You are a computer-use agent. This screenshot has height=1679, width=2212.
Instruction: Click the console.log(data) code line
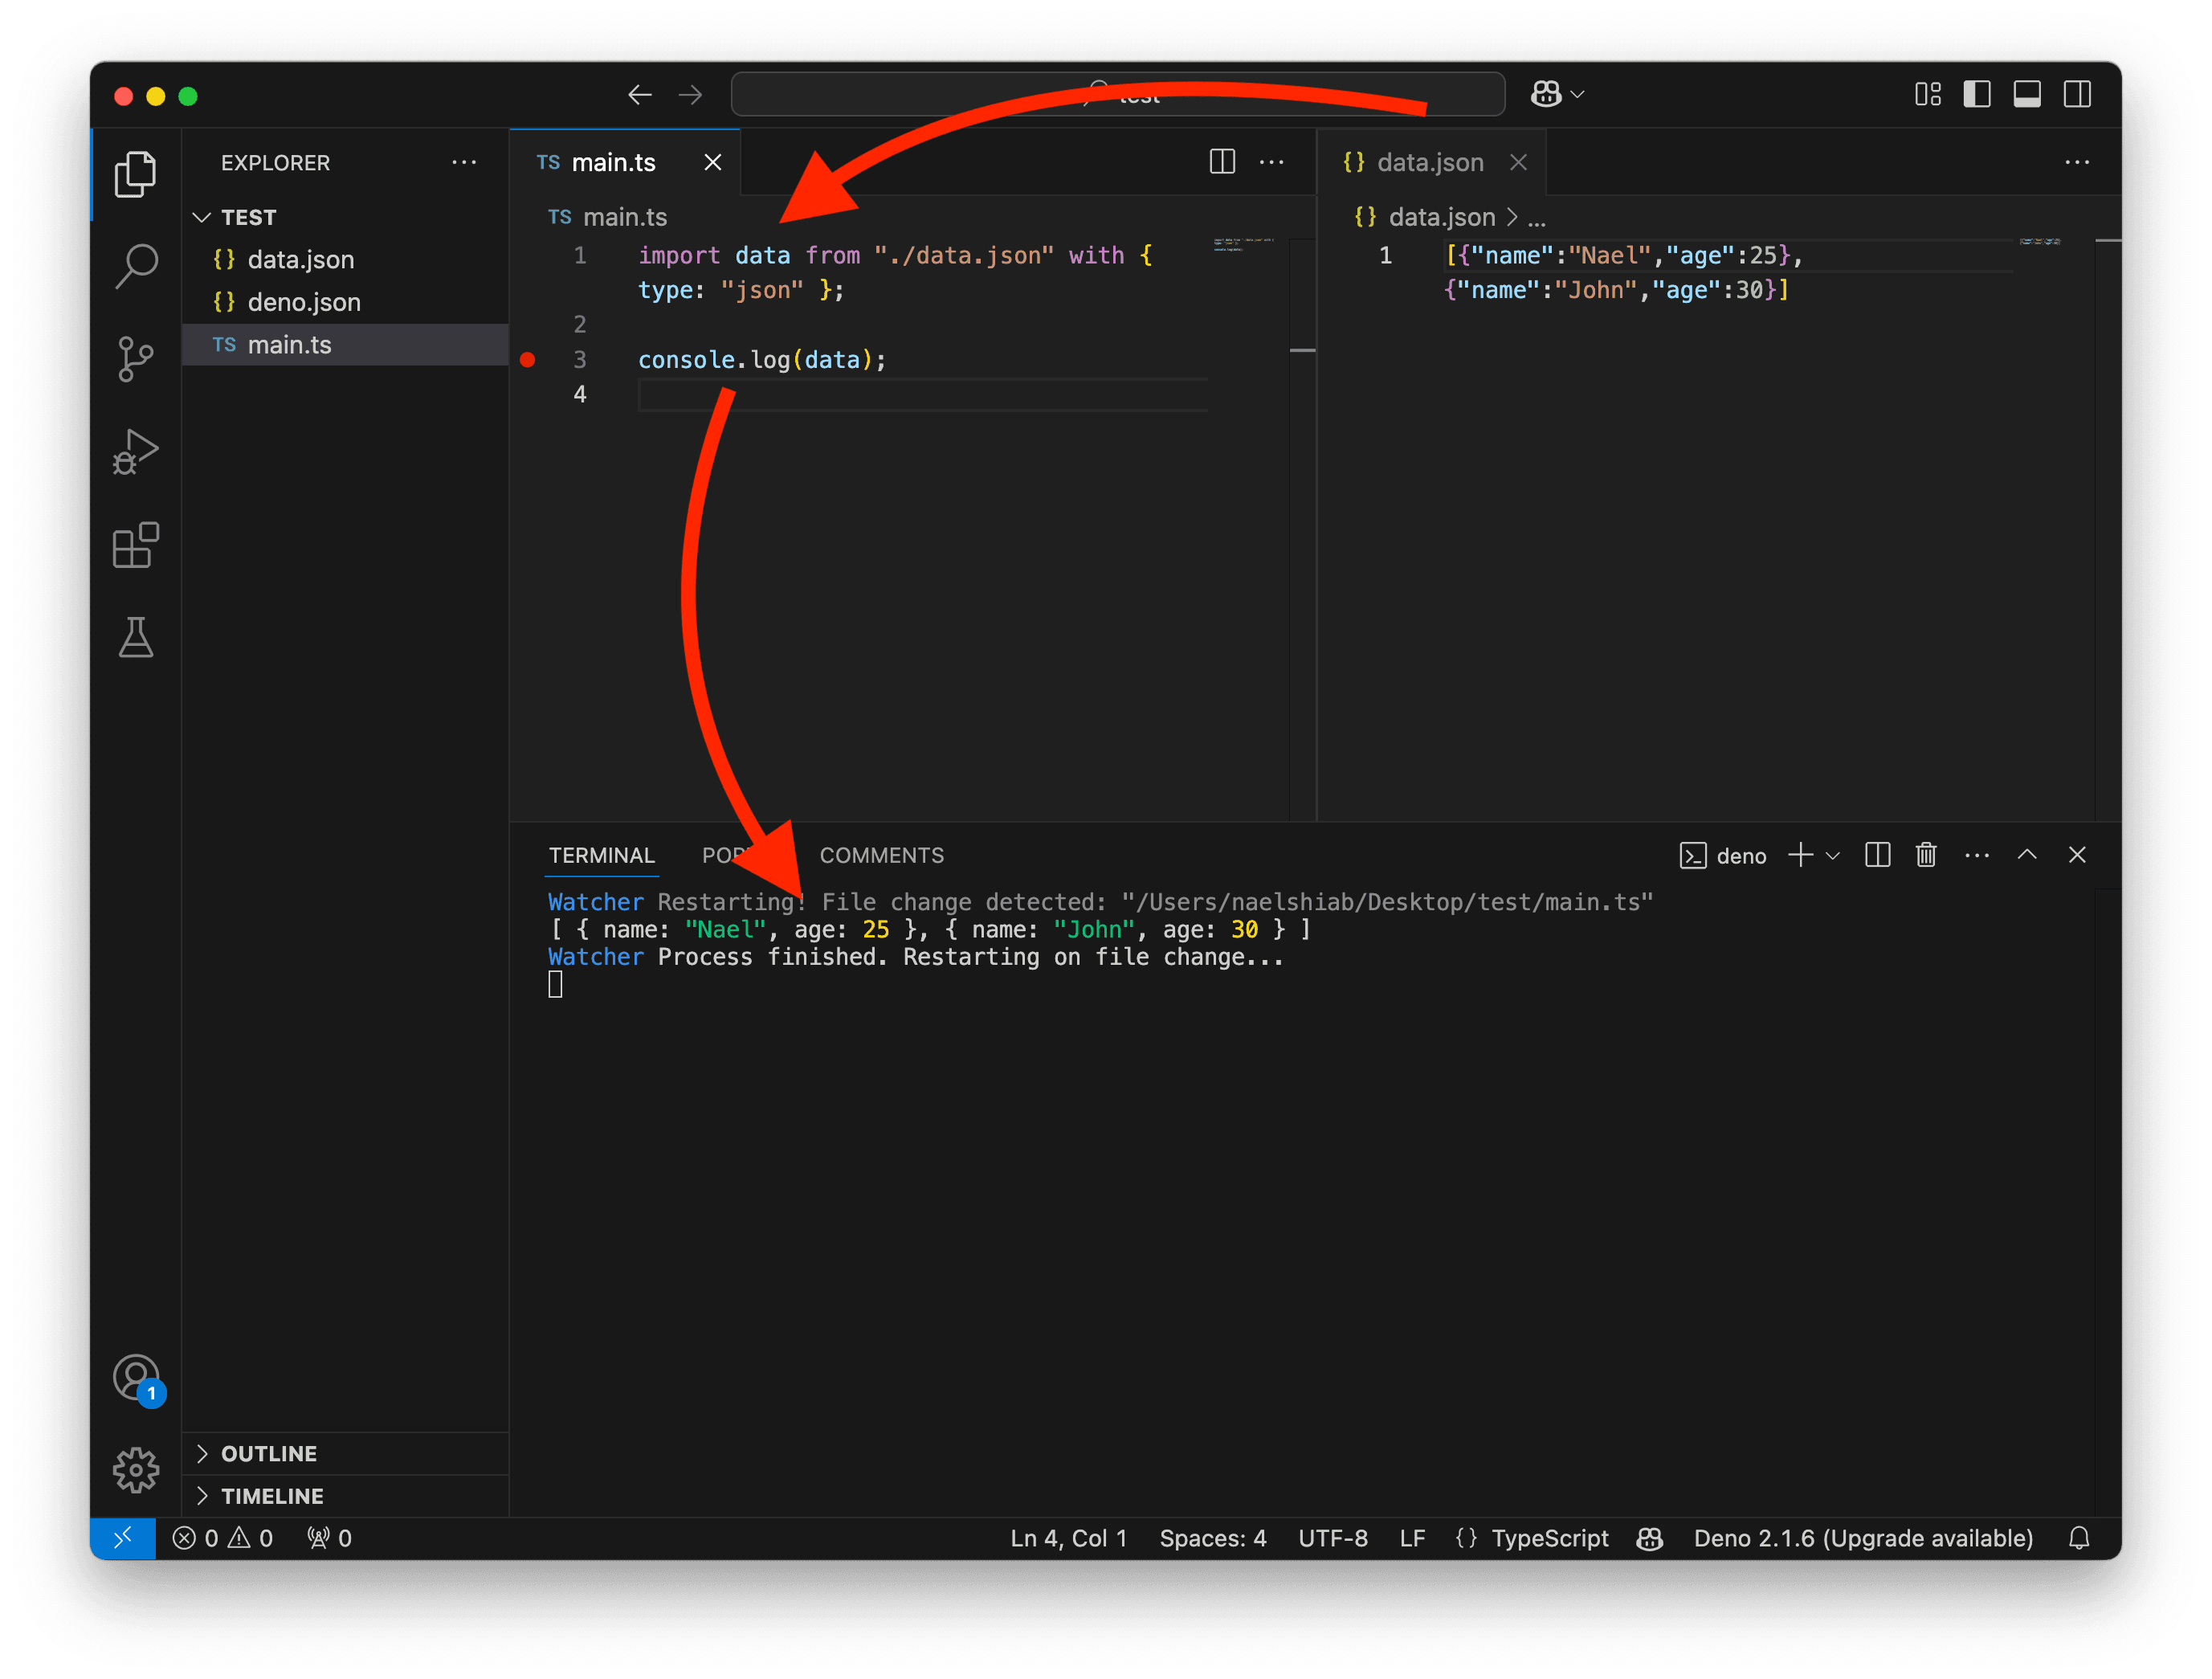coord(762,360)
